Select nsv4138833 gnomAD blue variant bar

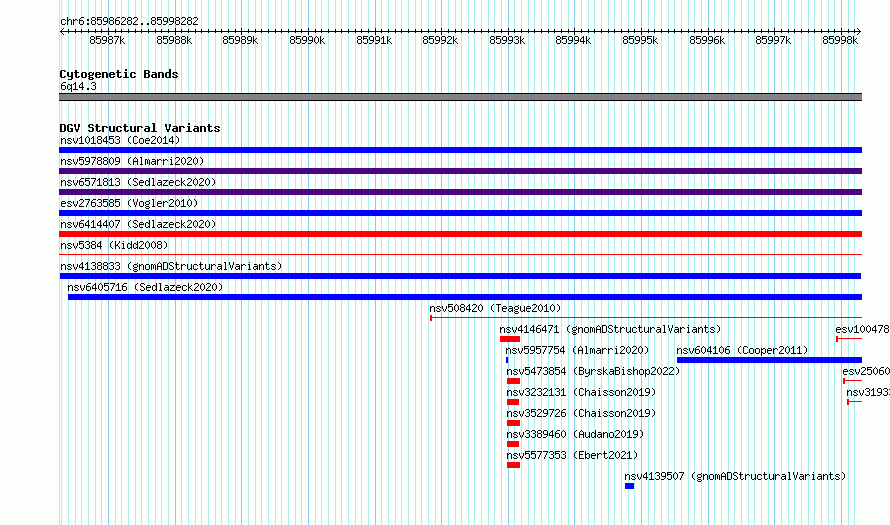(460, 276)
